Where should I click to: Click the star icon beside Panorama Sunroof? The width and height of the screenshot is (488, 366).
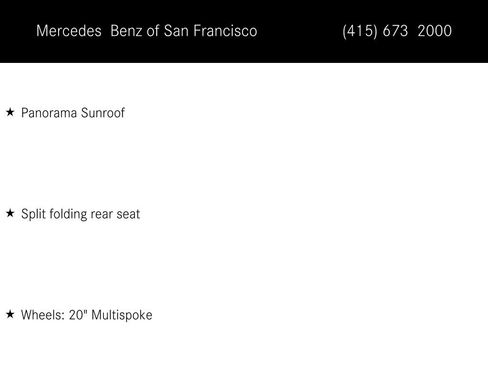pos(10,112)
